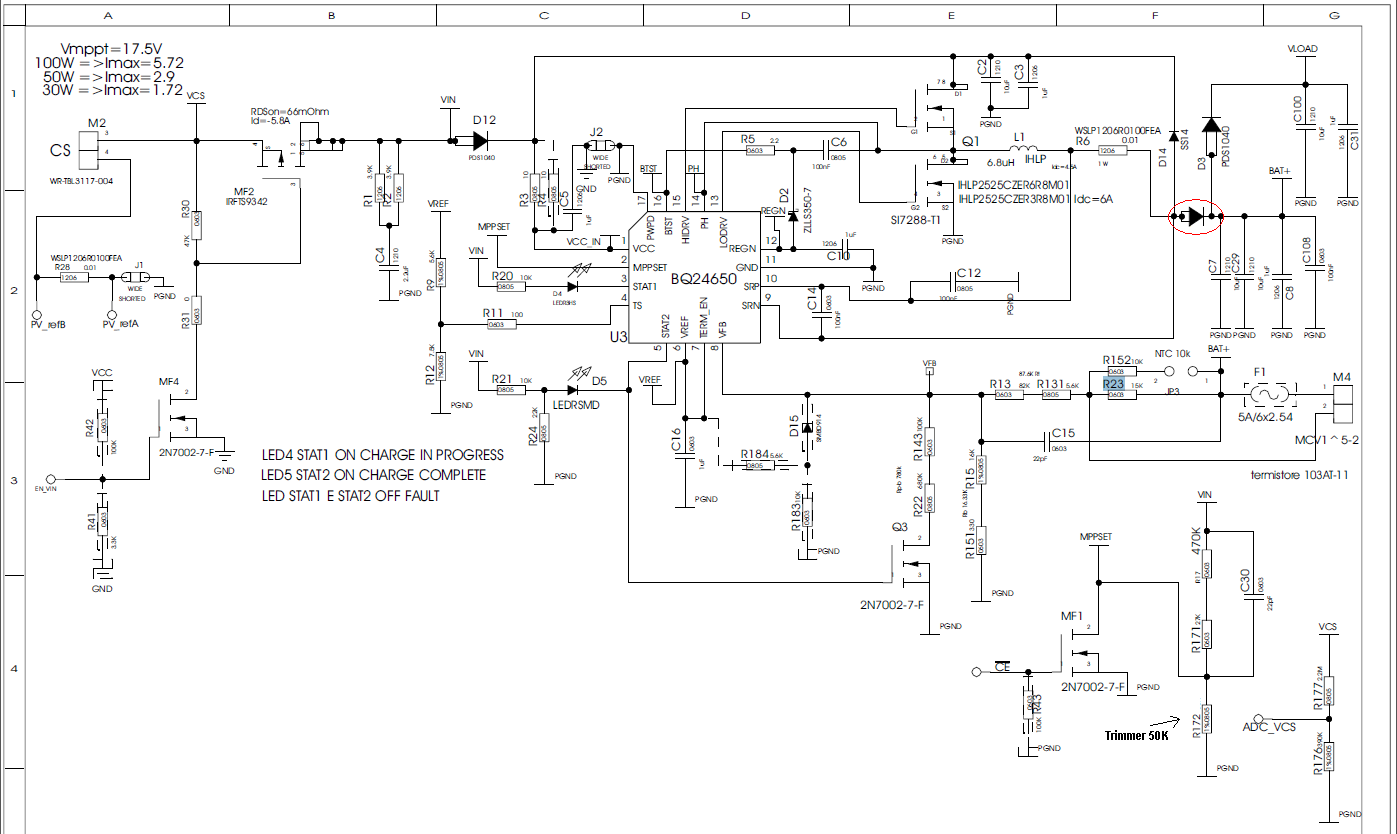
Task: Select the C15 capacitor label
Action: (x=1063, y=433)
